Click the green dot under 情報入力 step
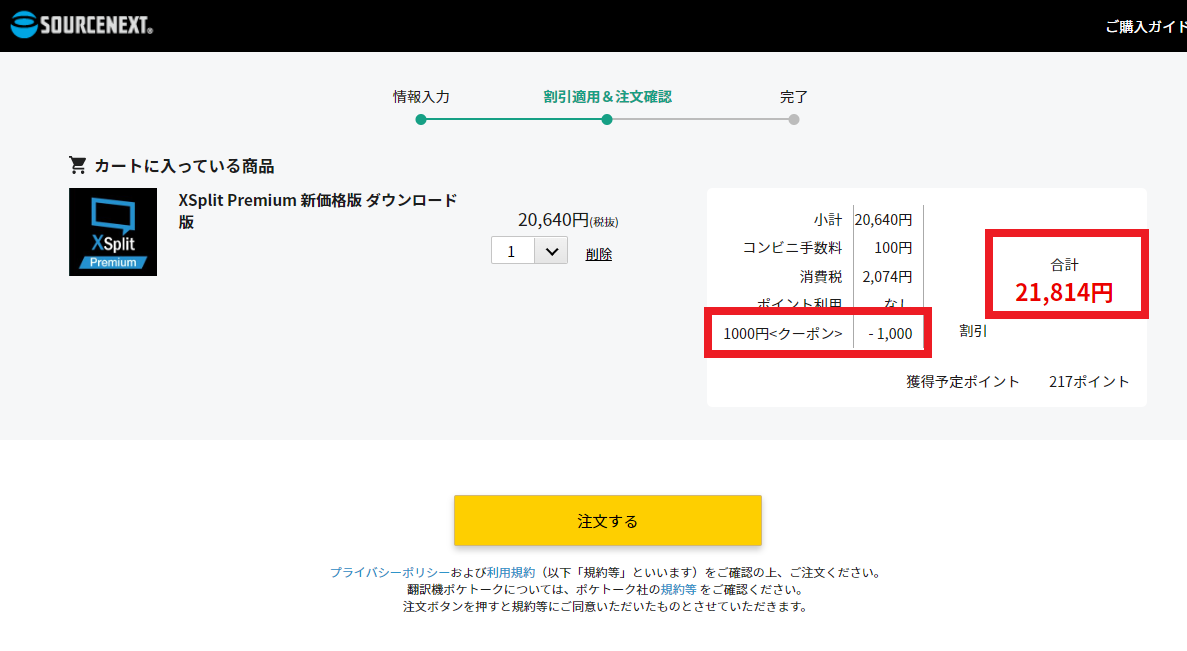This screenshot has height=651, width=1187. (421, 120)
